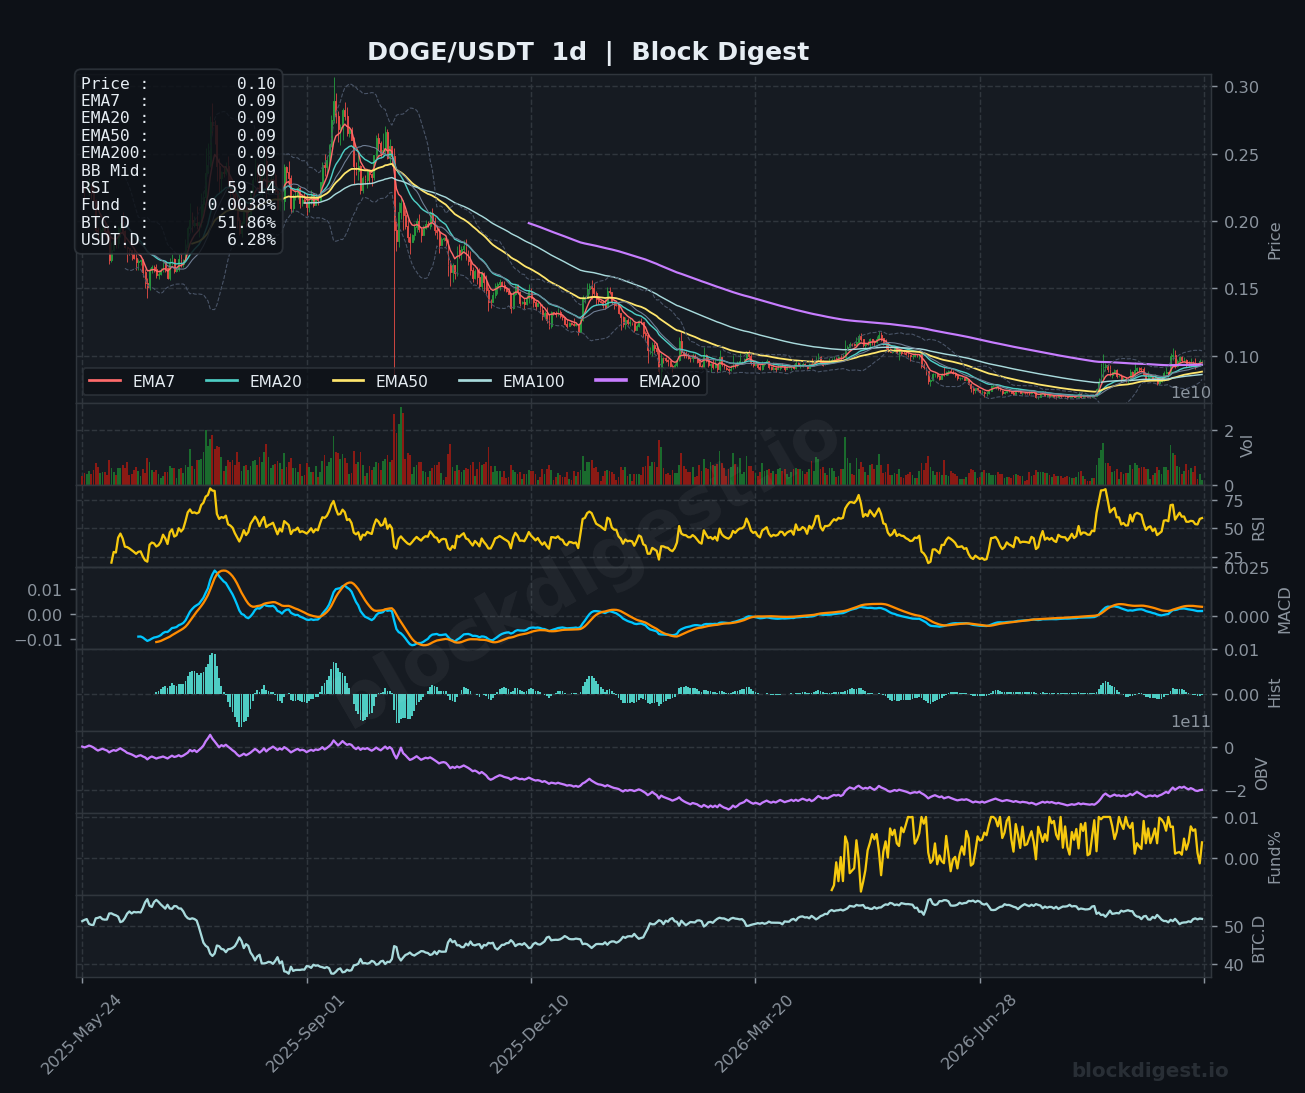Click the Price axis title on the right

[x=1274, y=240]
